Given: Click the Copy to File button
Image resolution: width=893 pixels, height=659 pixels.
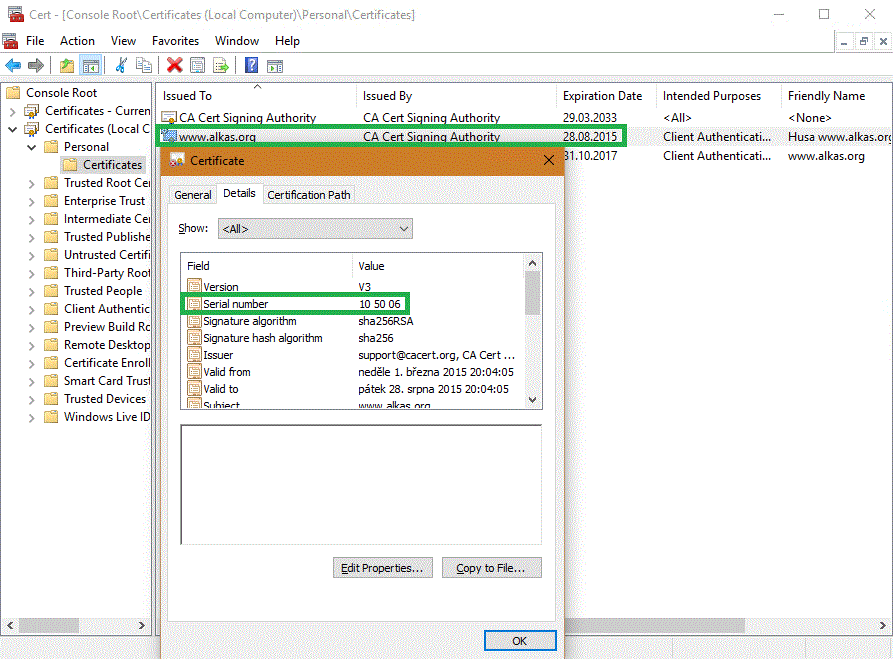Looking at the screenshot, I should coord(491,568).
